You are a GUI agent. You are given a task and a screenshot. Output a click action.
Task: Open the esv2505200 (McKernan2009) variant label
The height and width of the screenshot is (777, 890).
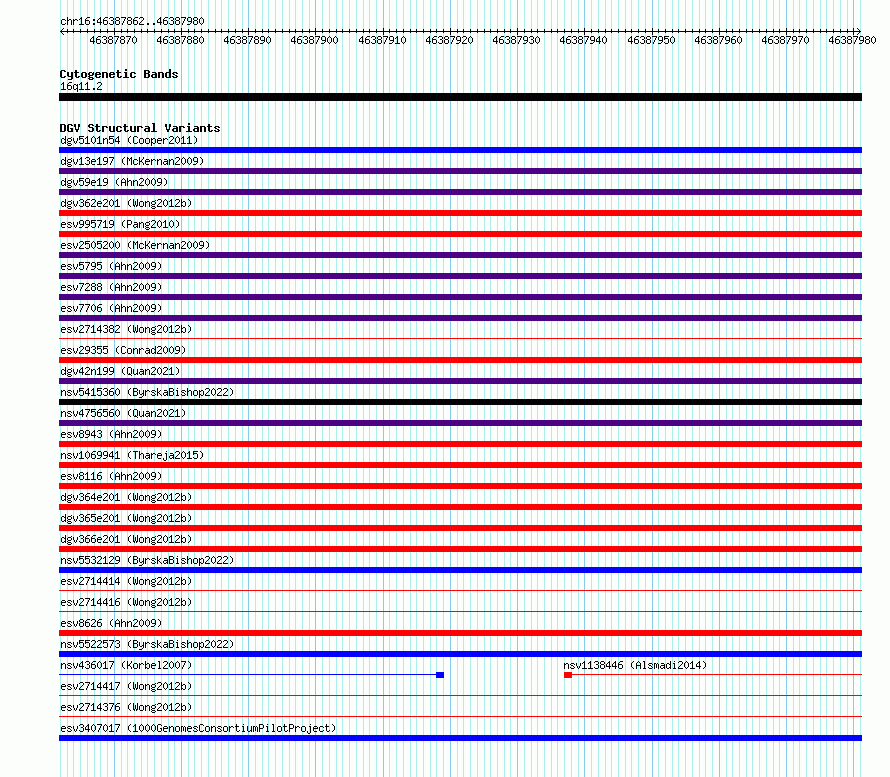(135, 245)
